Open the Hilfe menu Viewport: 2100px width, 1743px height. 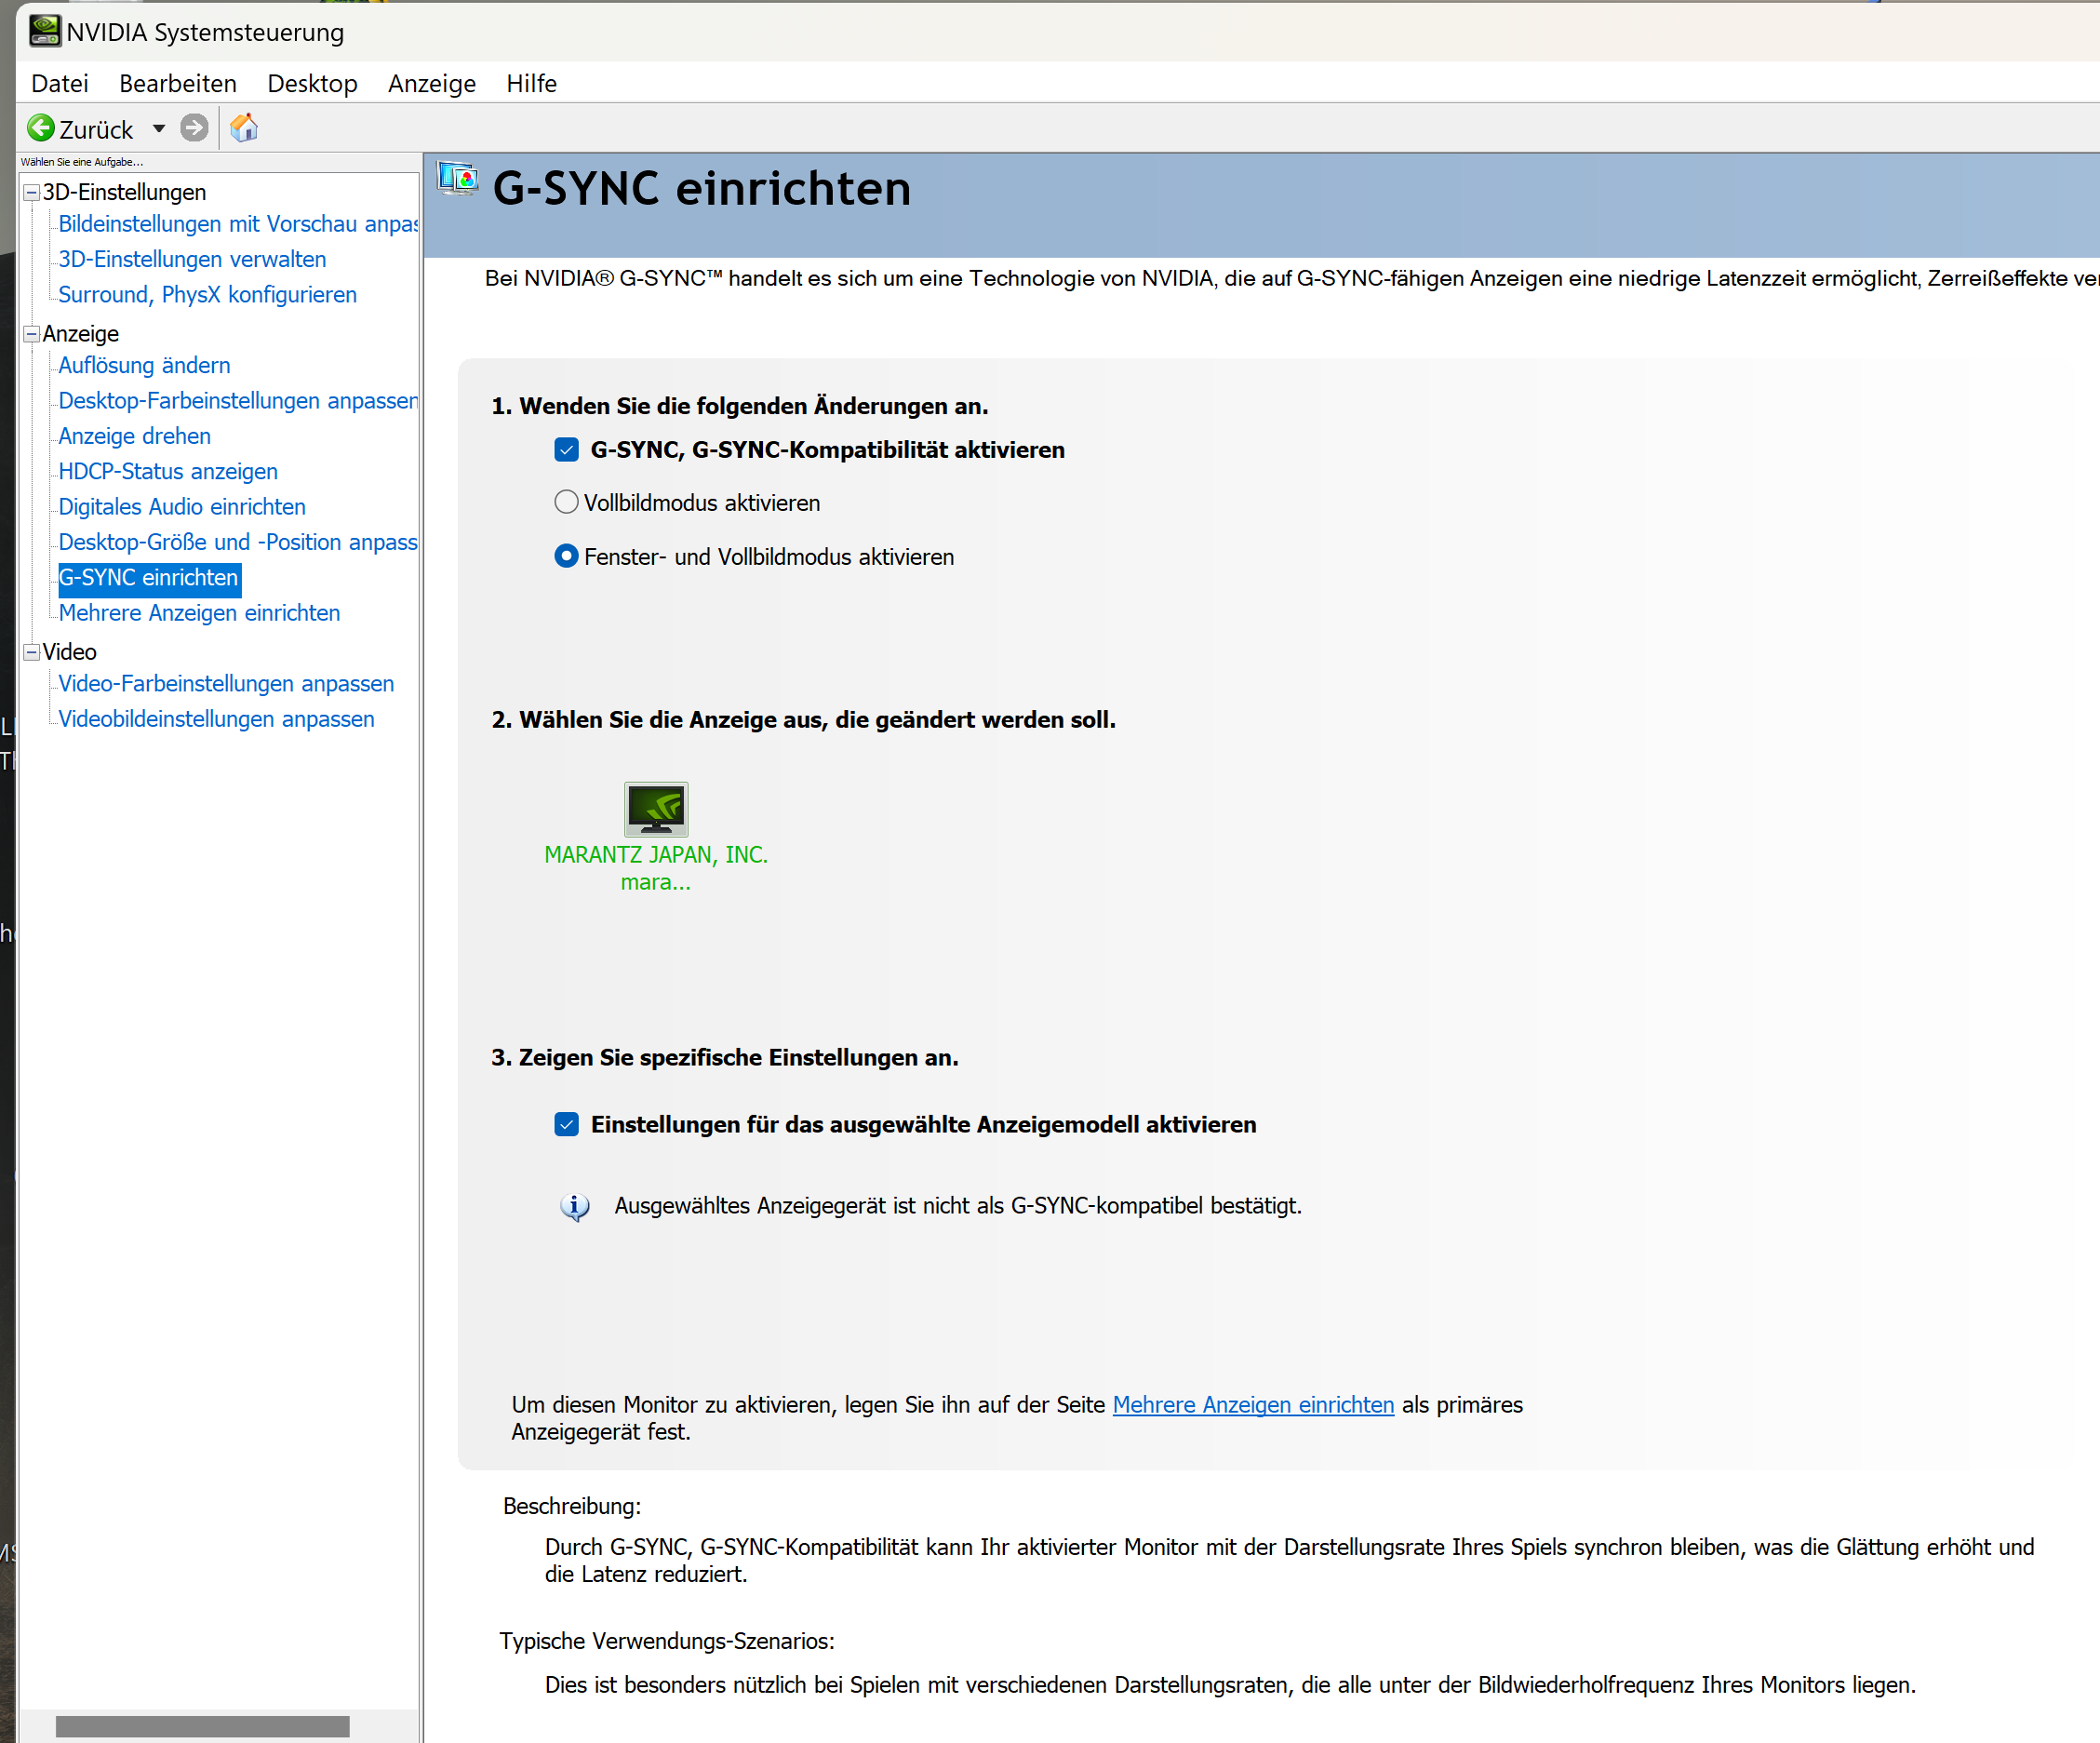tap(531, 84)
